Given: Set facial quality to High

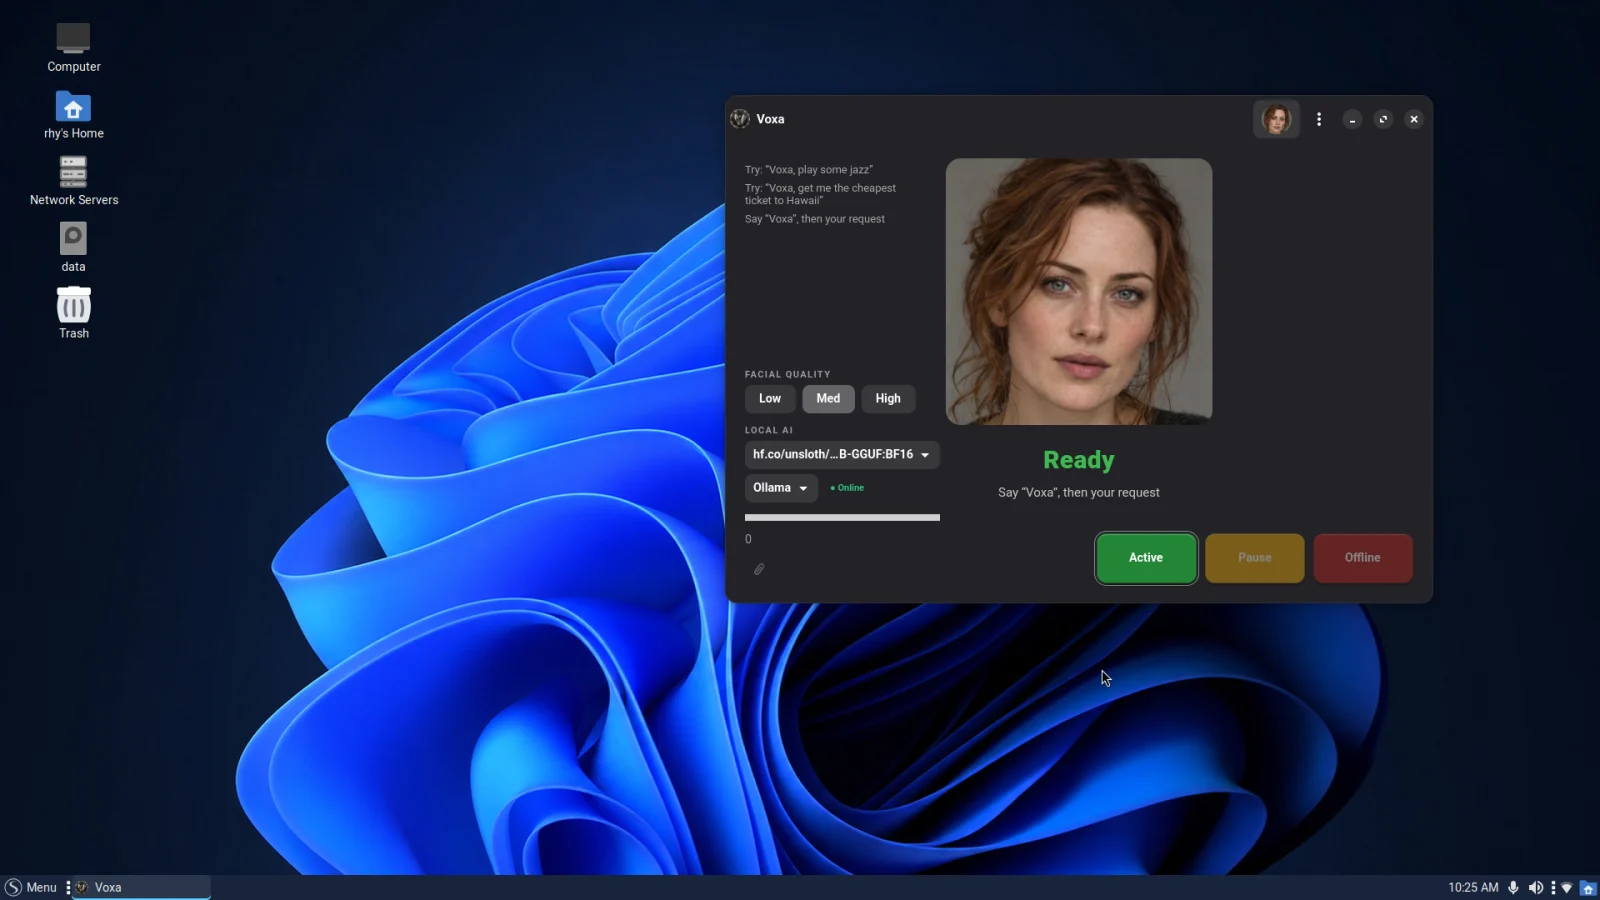Looking at the screenshot, I should [888, 398].
